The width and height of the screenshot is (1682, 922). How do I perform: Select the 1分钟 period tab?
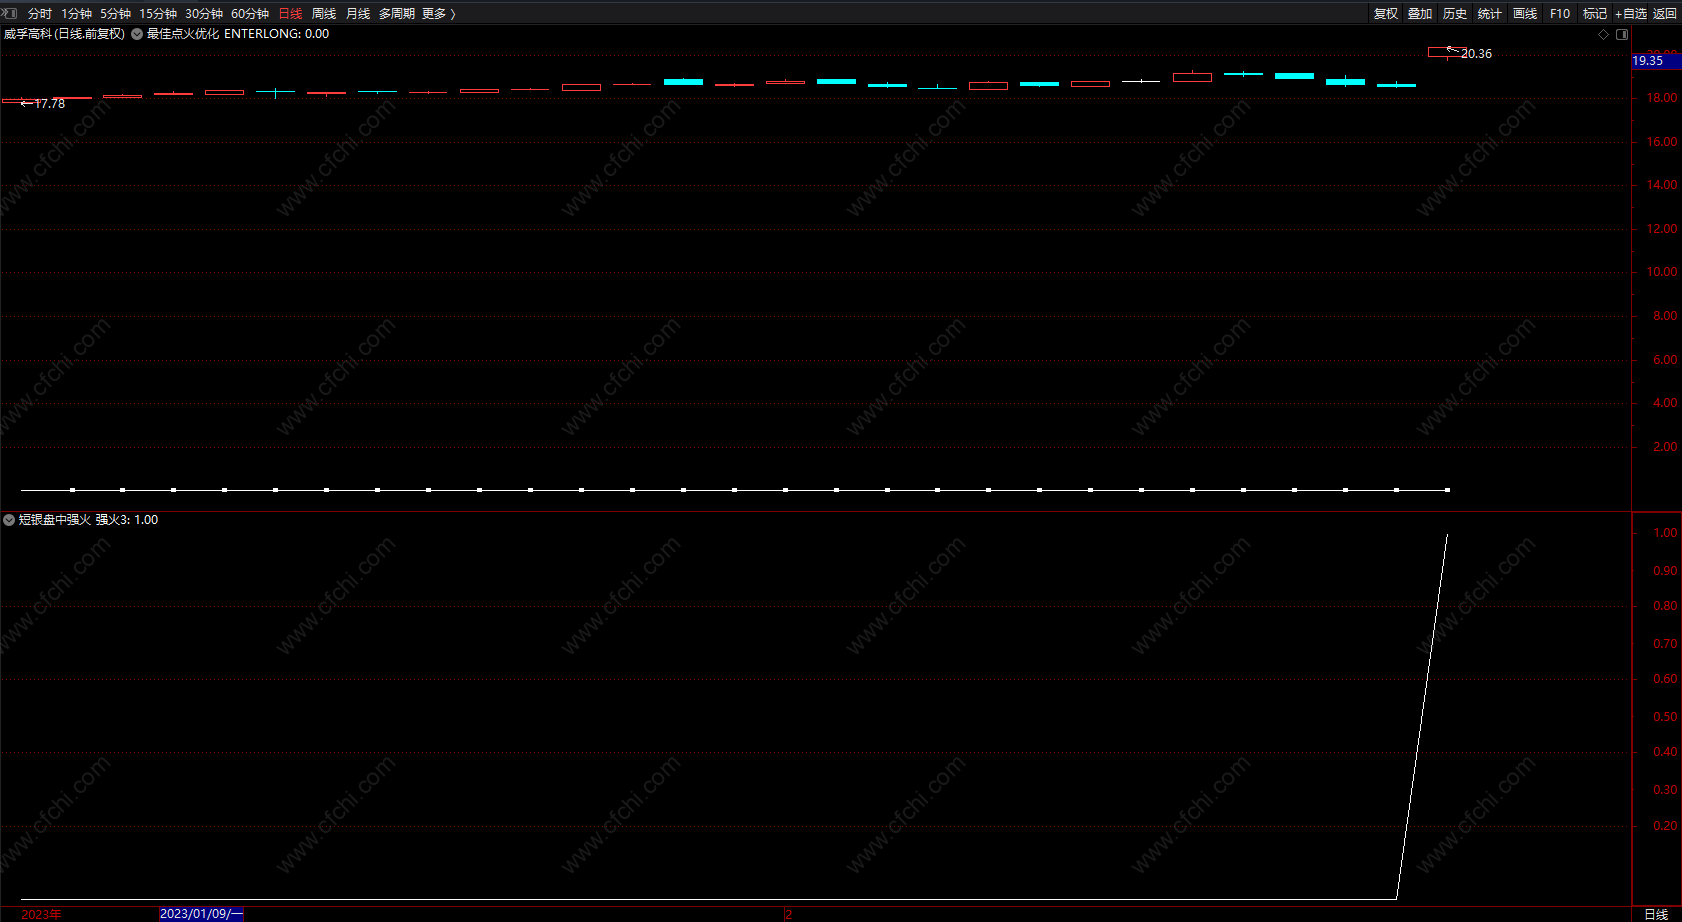pos(76,13)
